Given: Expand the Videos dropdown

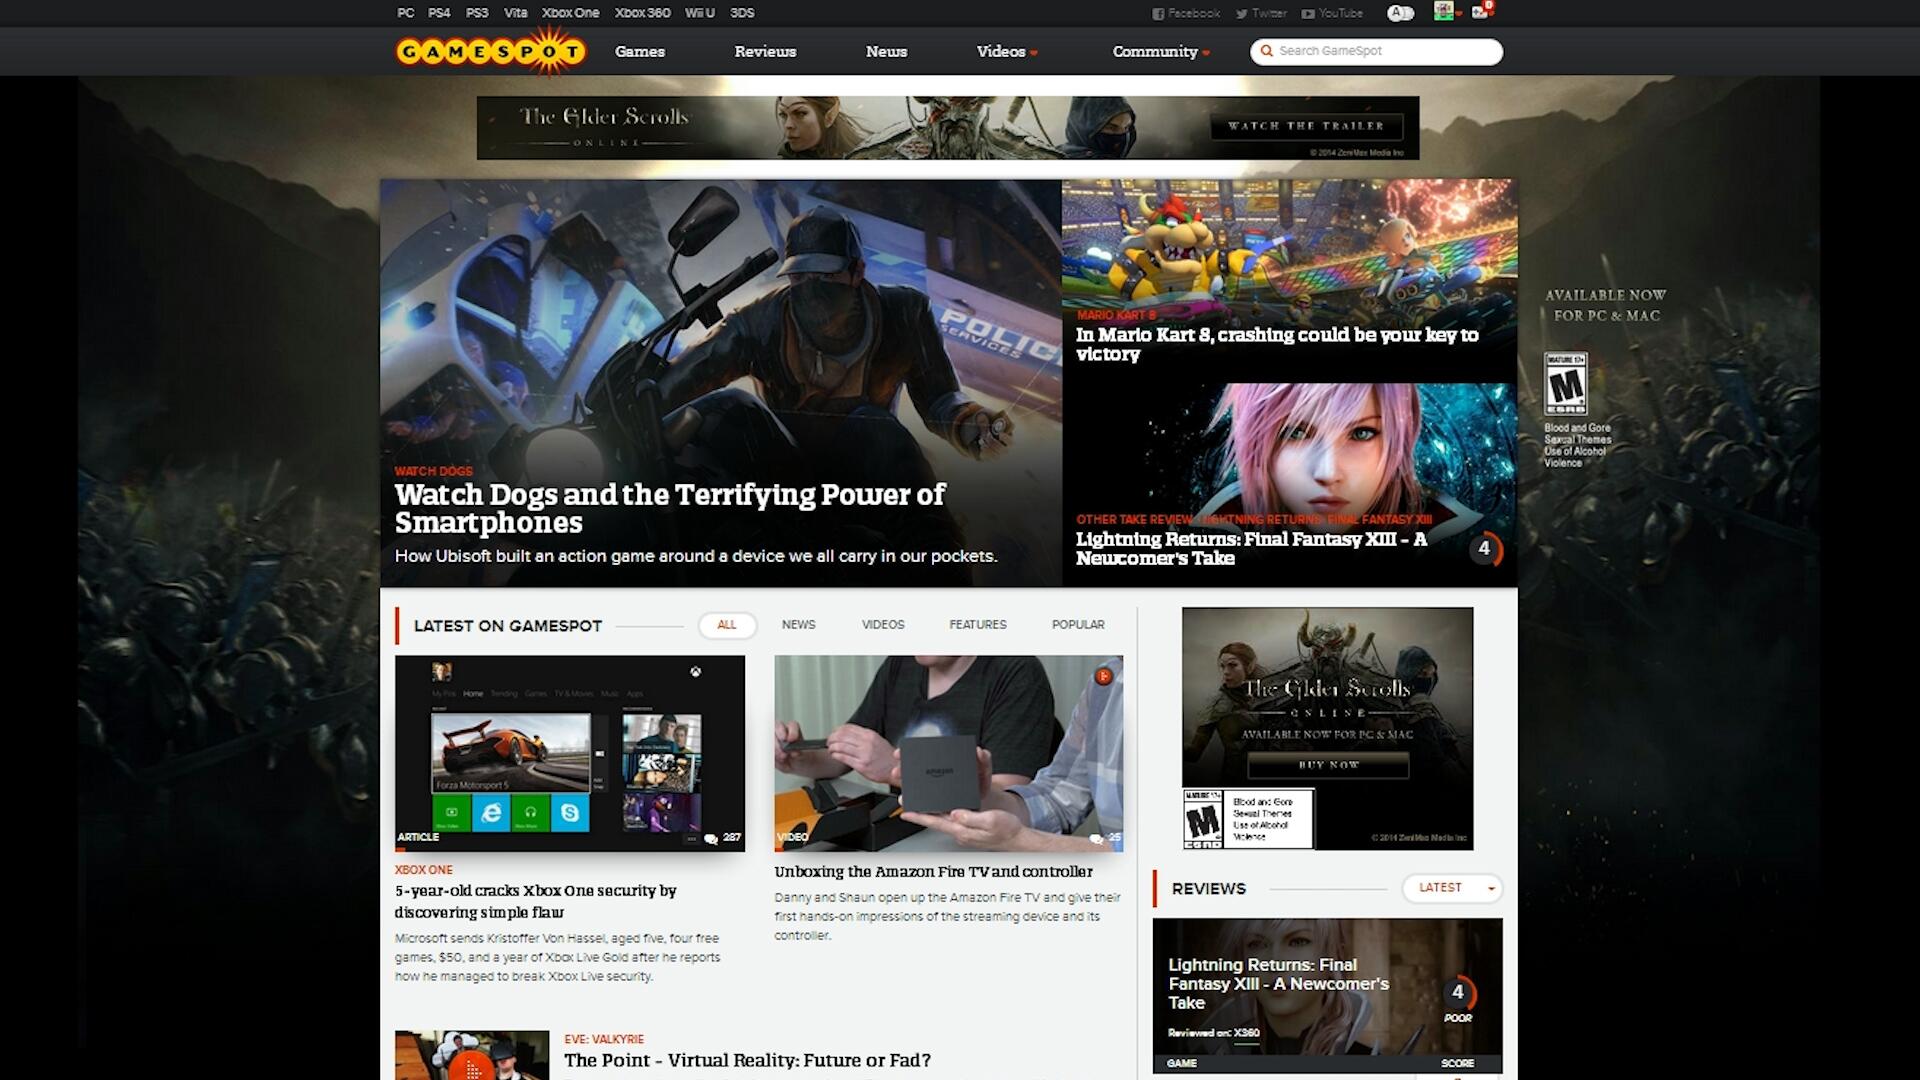Looking at the screenshot, I should pos(1006,51).
